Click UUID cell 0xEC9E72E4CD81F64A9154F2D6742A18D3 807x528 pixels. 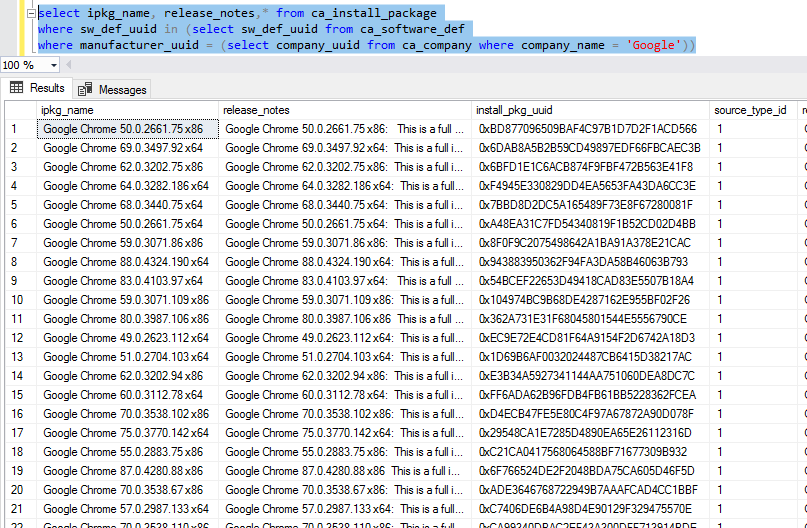tap(590, 338)
